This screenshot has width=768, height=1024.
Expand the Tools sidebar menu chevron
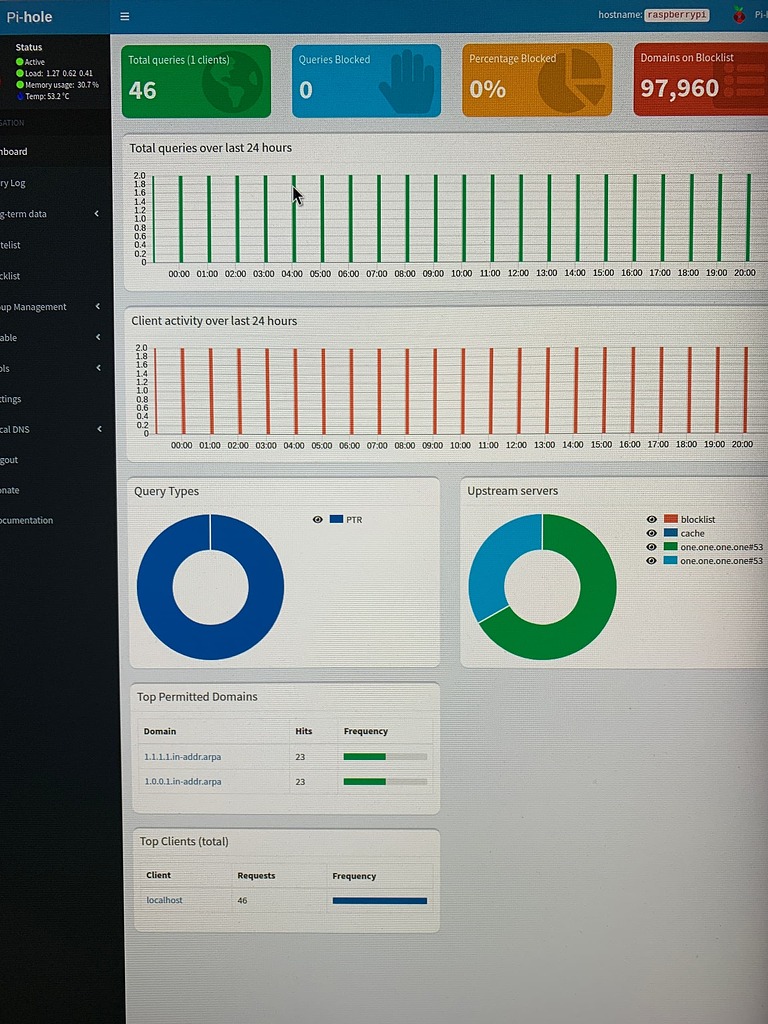pyautogui.click(x=99, y=368)
